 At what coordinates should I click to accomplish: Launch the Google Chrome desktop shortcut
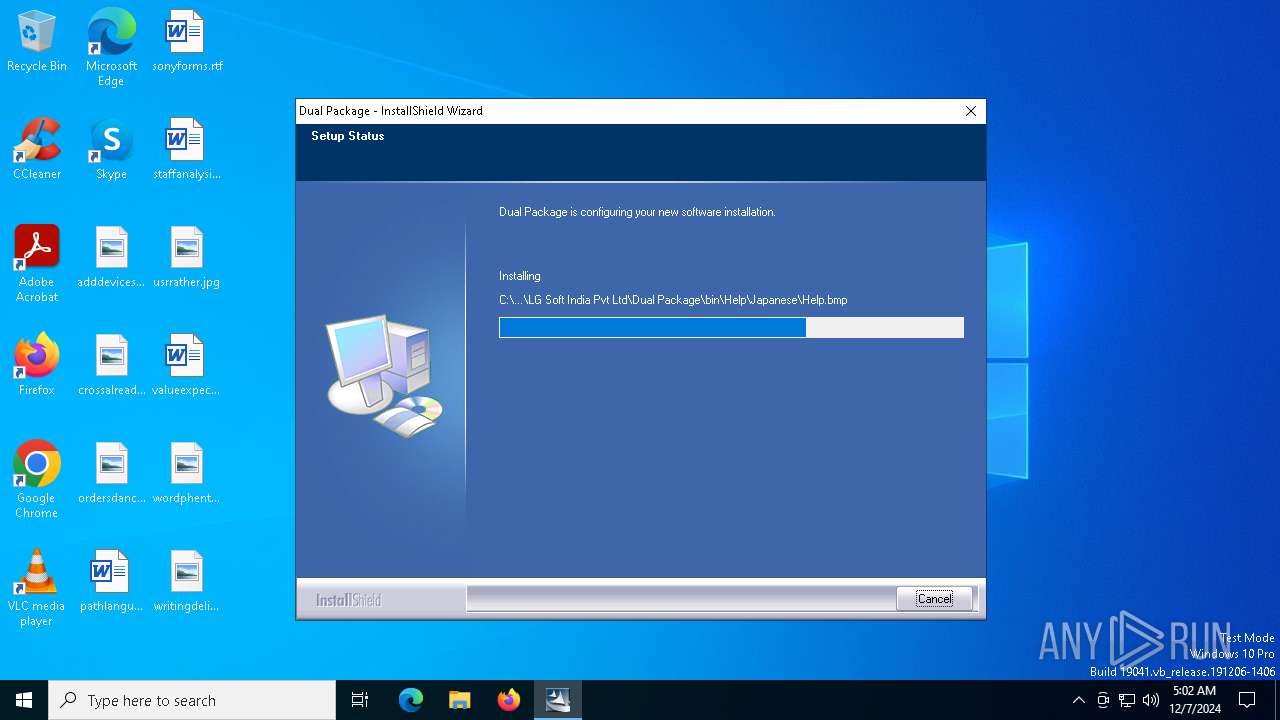[x=37, y=480]
